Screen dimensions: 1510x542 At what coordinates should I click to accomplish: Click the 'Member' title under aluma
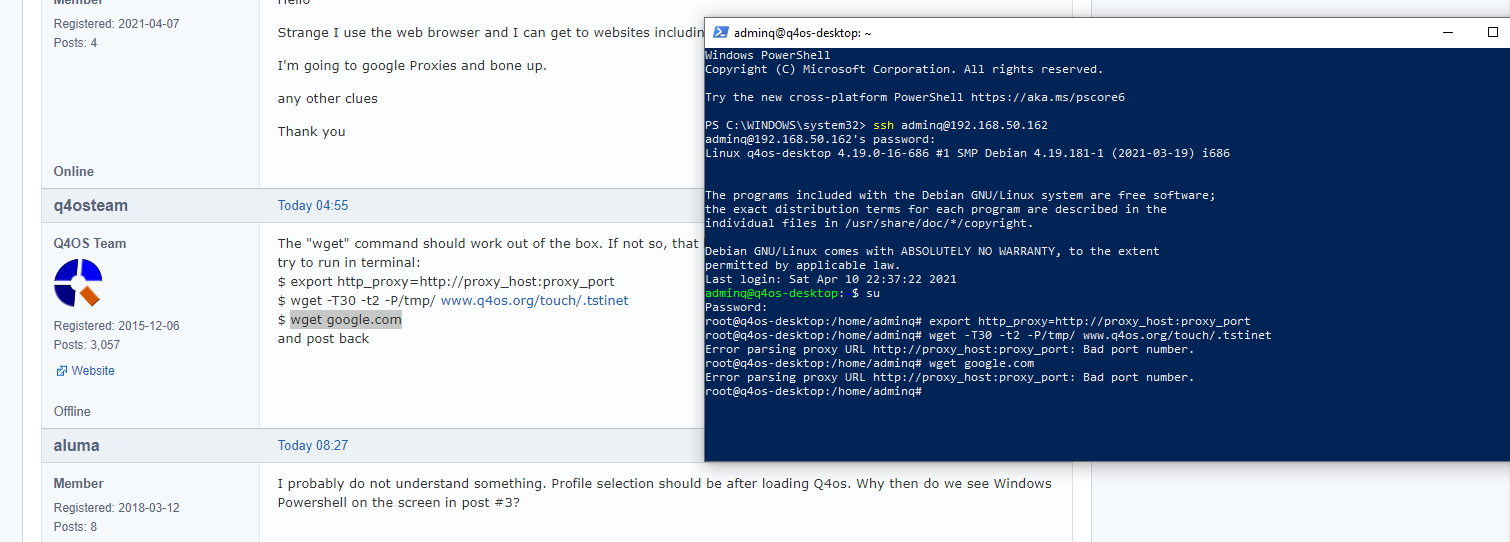point(79,483)
